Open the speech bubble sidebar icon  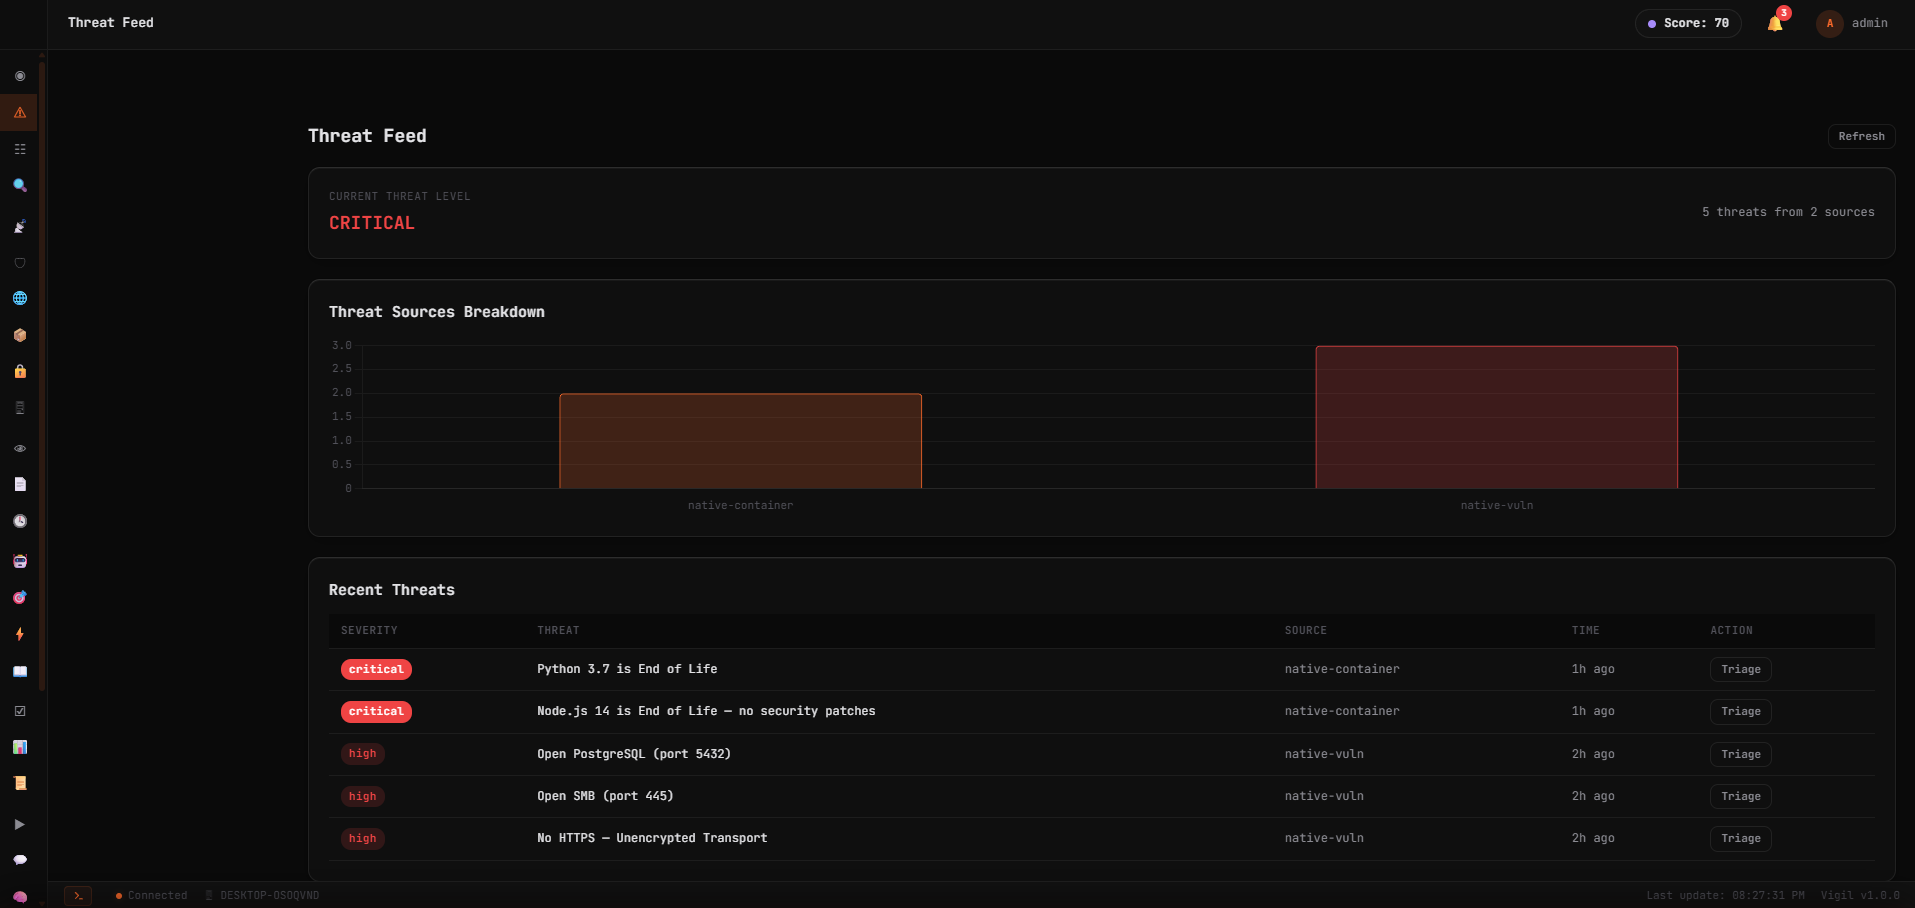point(20,860)
